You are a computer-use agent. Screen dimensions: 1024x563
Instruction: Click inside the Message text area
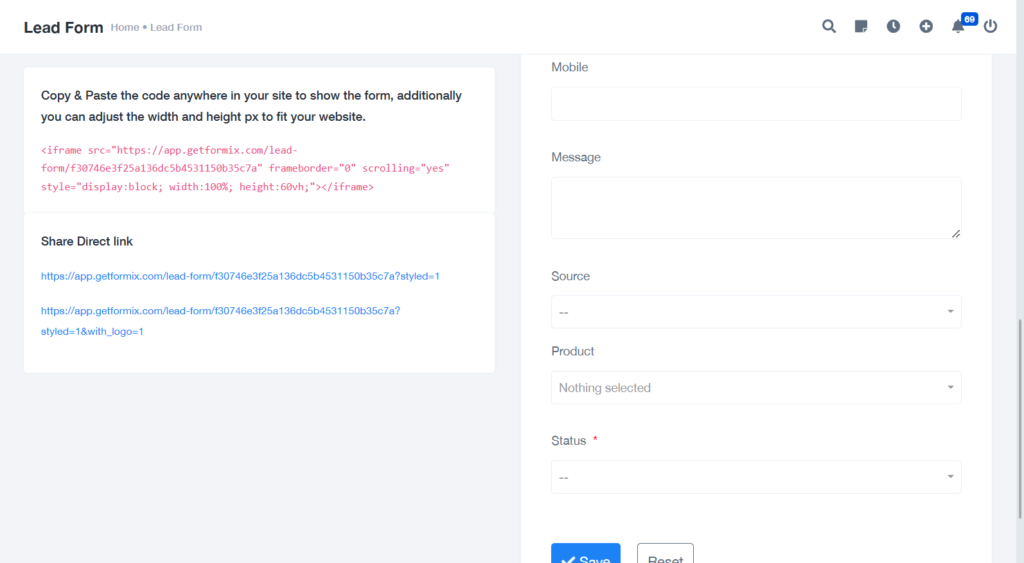coord(756,208)
